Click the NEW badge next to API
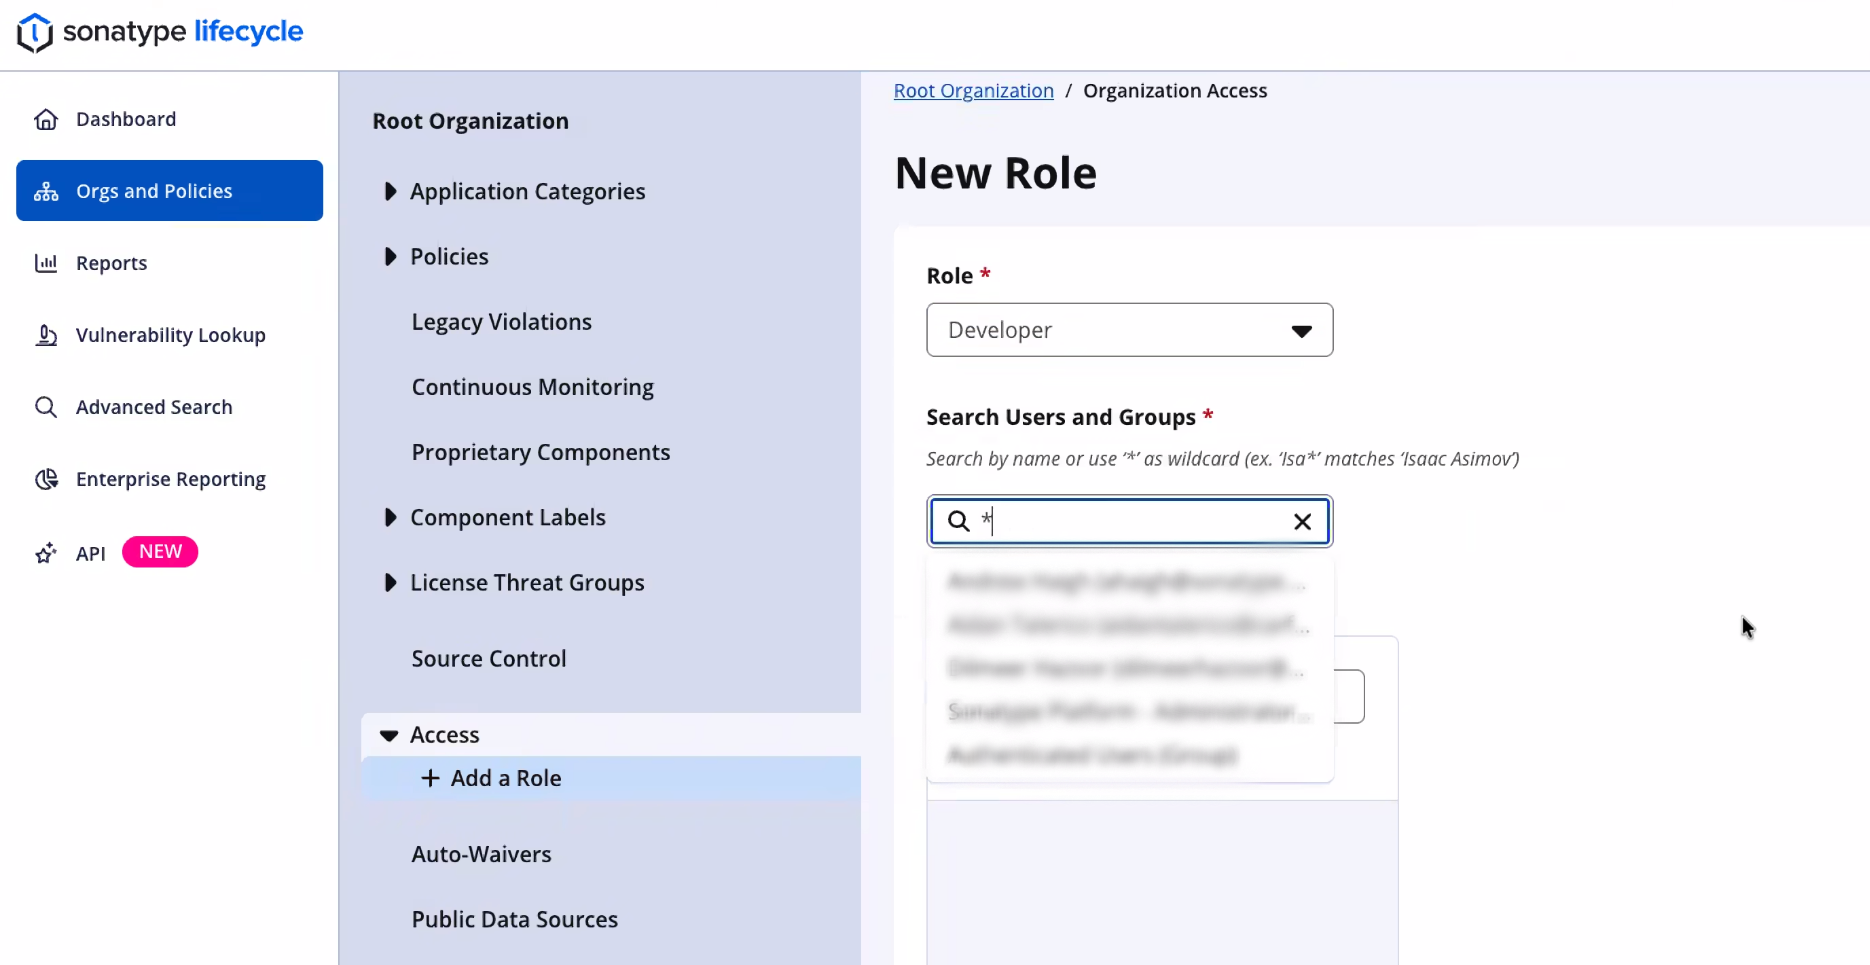This screenshot has height=965, width=1870. tap(160, 552)
